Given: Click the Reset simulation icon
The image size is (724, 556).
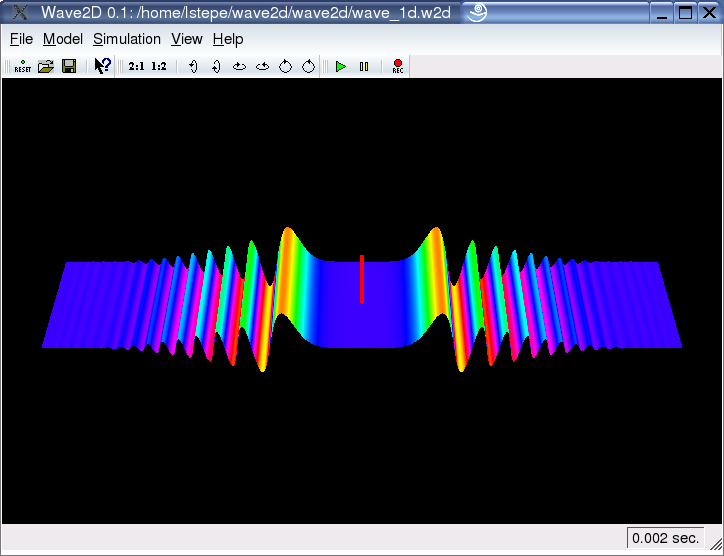Looking at the screenshot, I should point(22,67).
